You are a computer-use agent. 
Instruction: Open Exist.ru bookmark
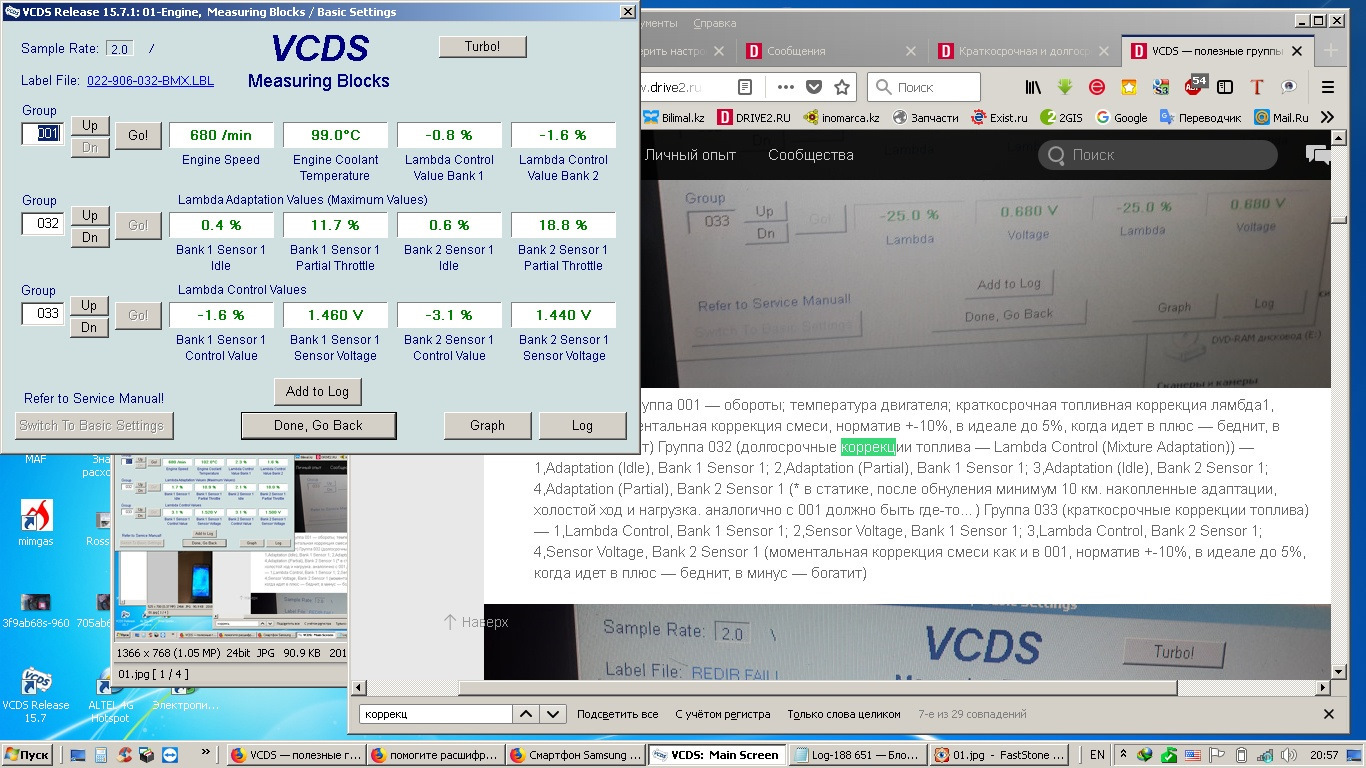(998, 117)
